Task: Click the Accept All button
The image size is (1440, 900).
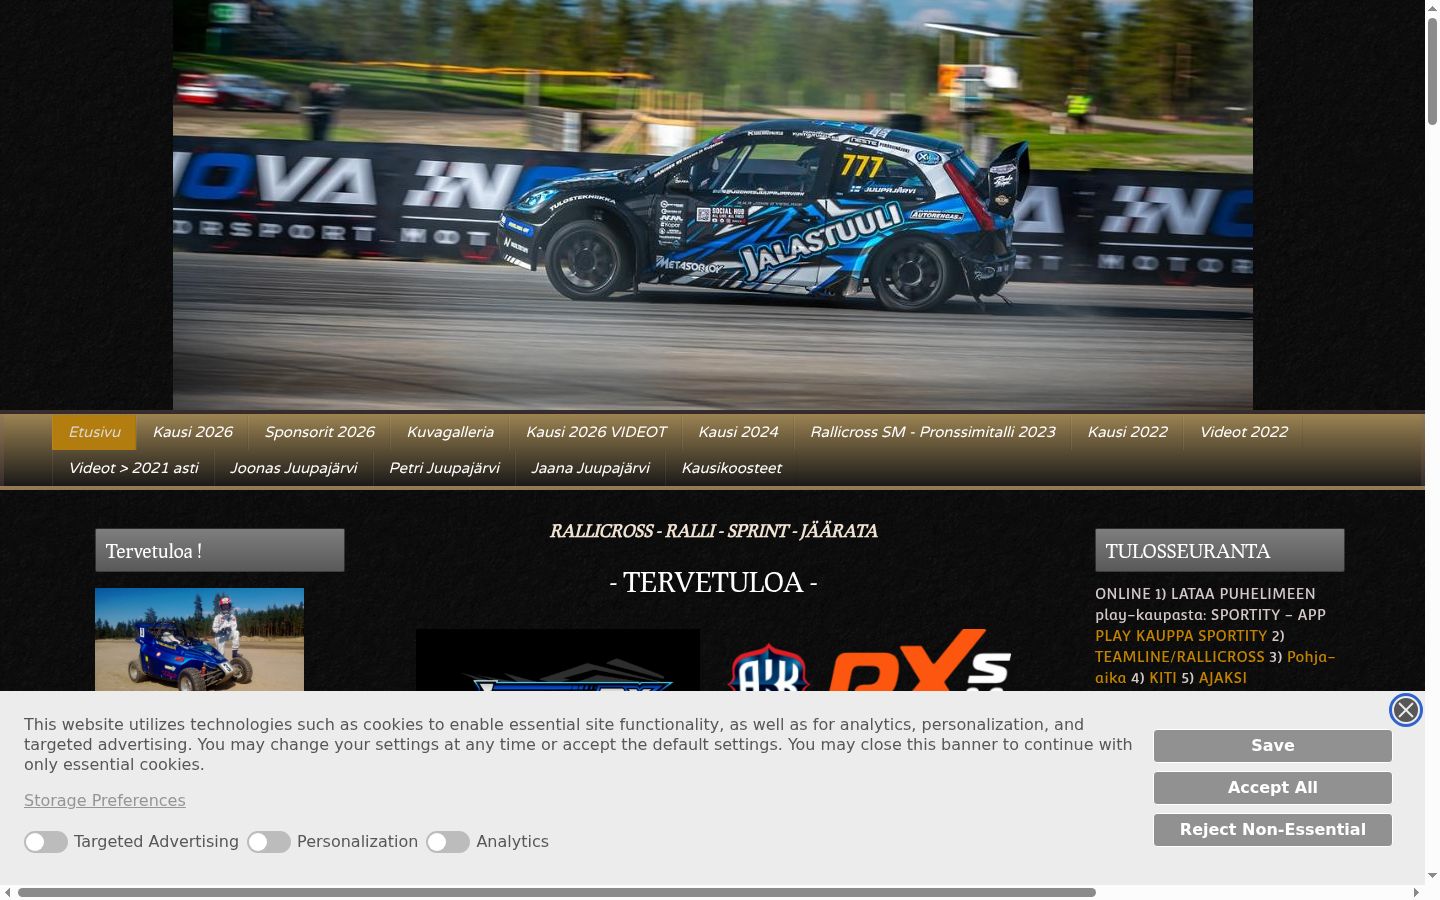Action: click(x=1272, y=788)
